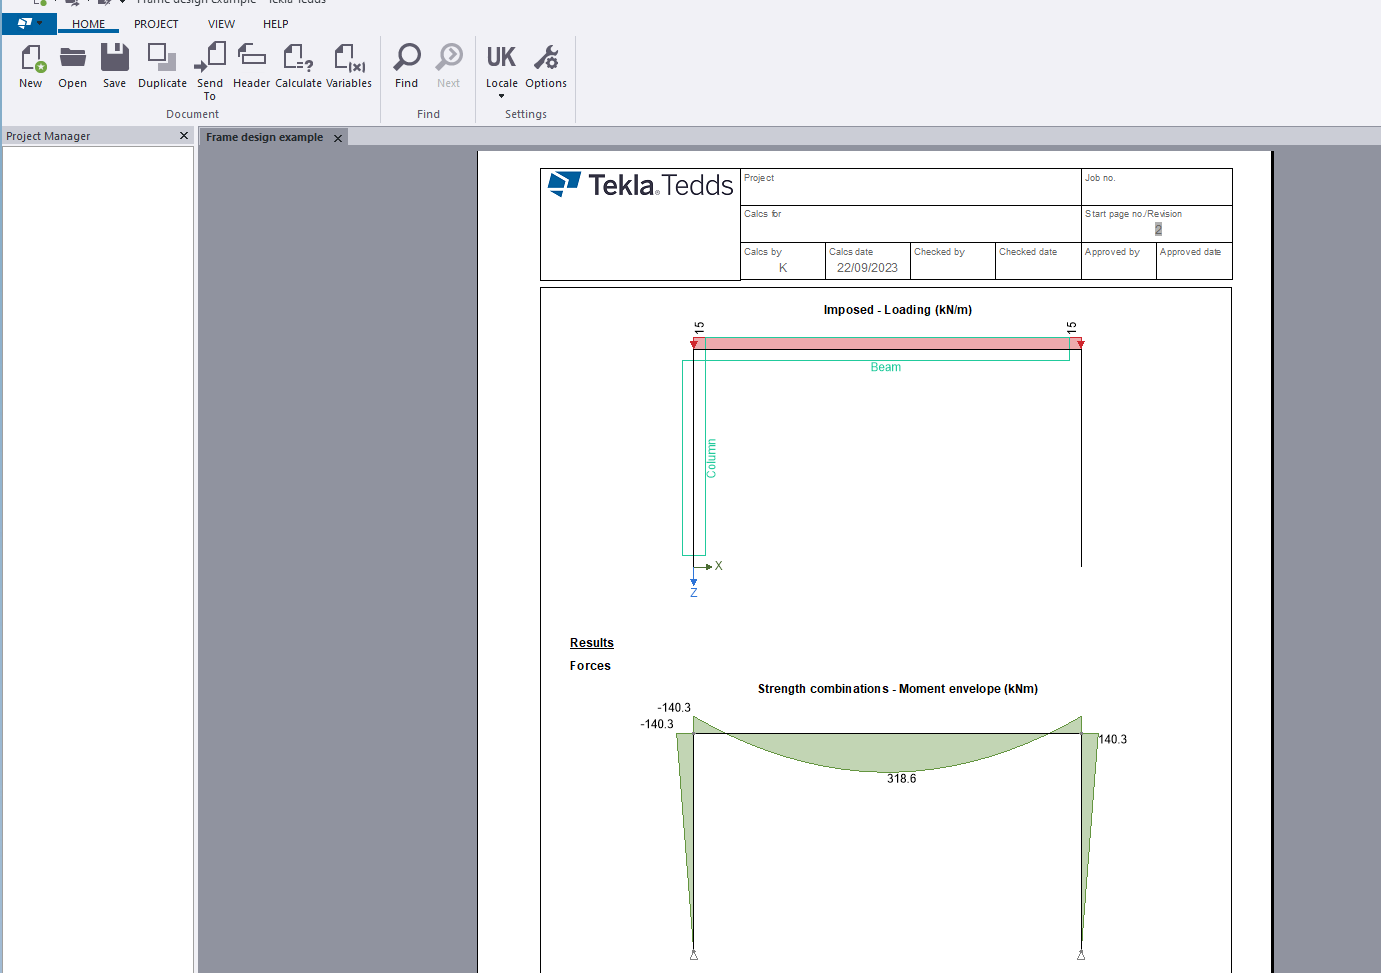The width and height of the screenshot is (1381, 973).
Task: Click the Beam label in the diagram
Action: (x=886, y=367)
